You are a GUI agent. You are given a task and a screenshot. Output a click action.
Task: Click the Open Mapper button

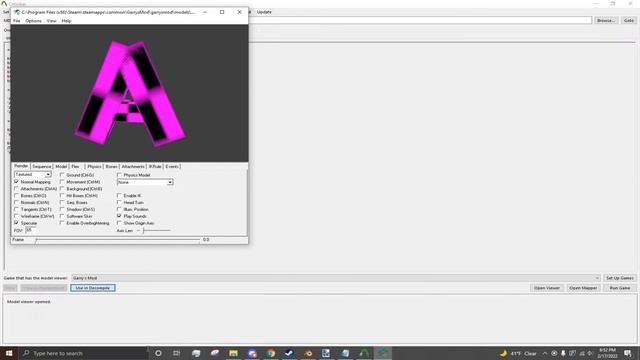[583, 288]
